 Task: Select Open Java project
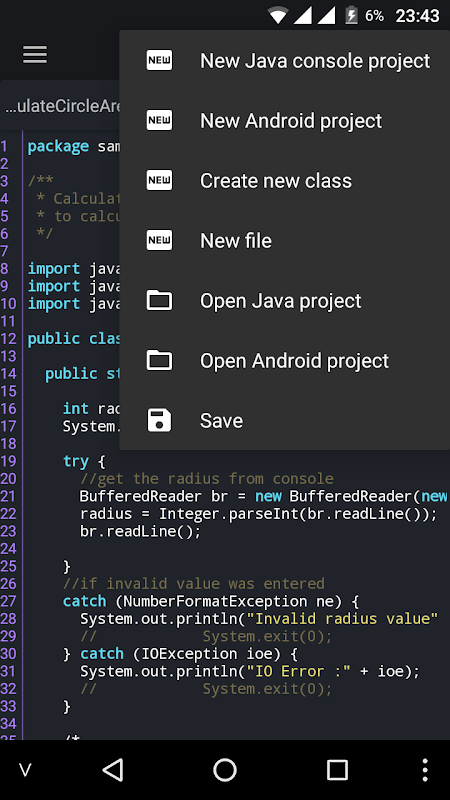(285, 301)
